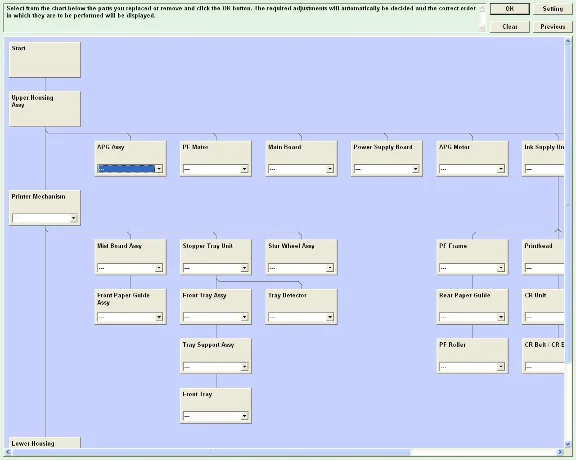The width and height of the screenshot is (576, 460).
Task: Expand the PF Frame dropdown
Action: [501, 267]
